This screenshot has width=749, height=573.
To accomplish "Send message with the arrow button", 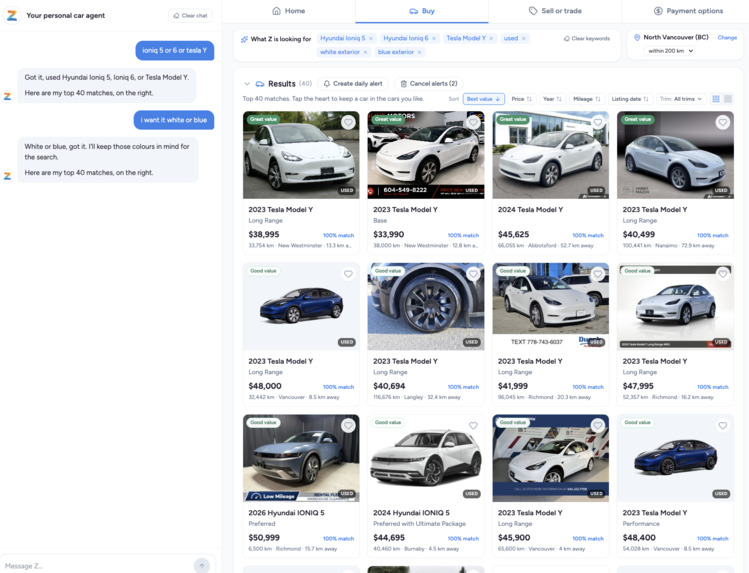I will pos(202,566).
